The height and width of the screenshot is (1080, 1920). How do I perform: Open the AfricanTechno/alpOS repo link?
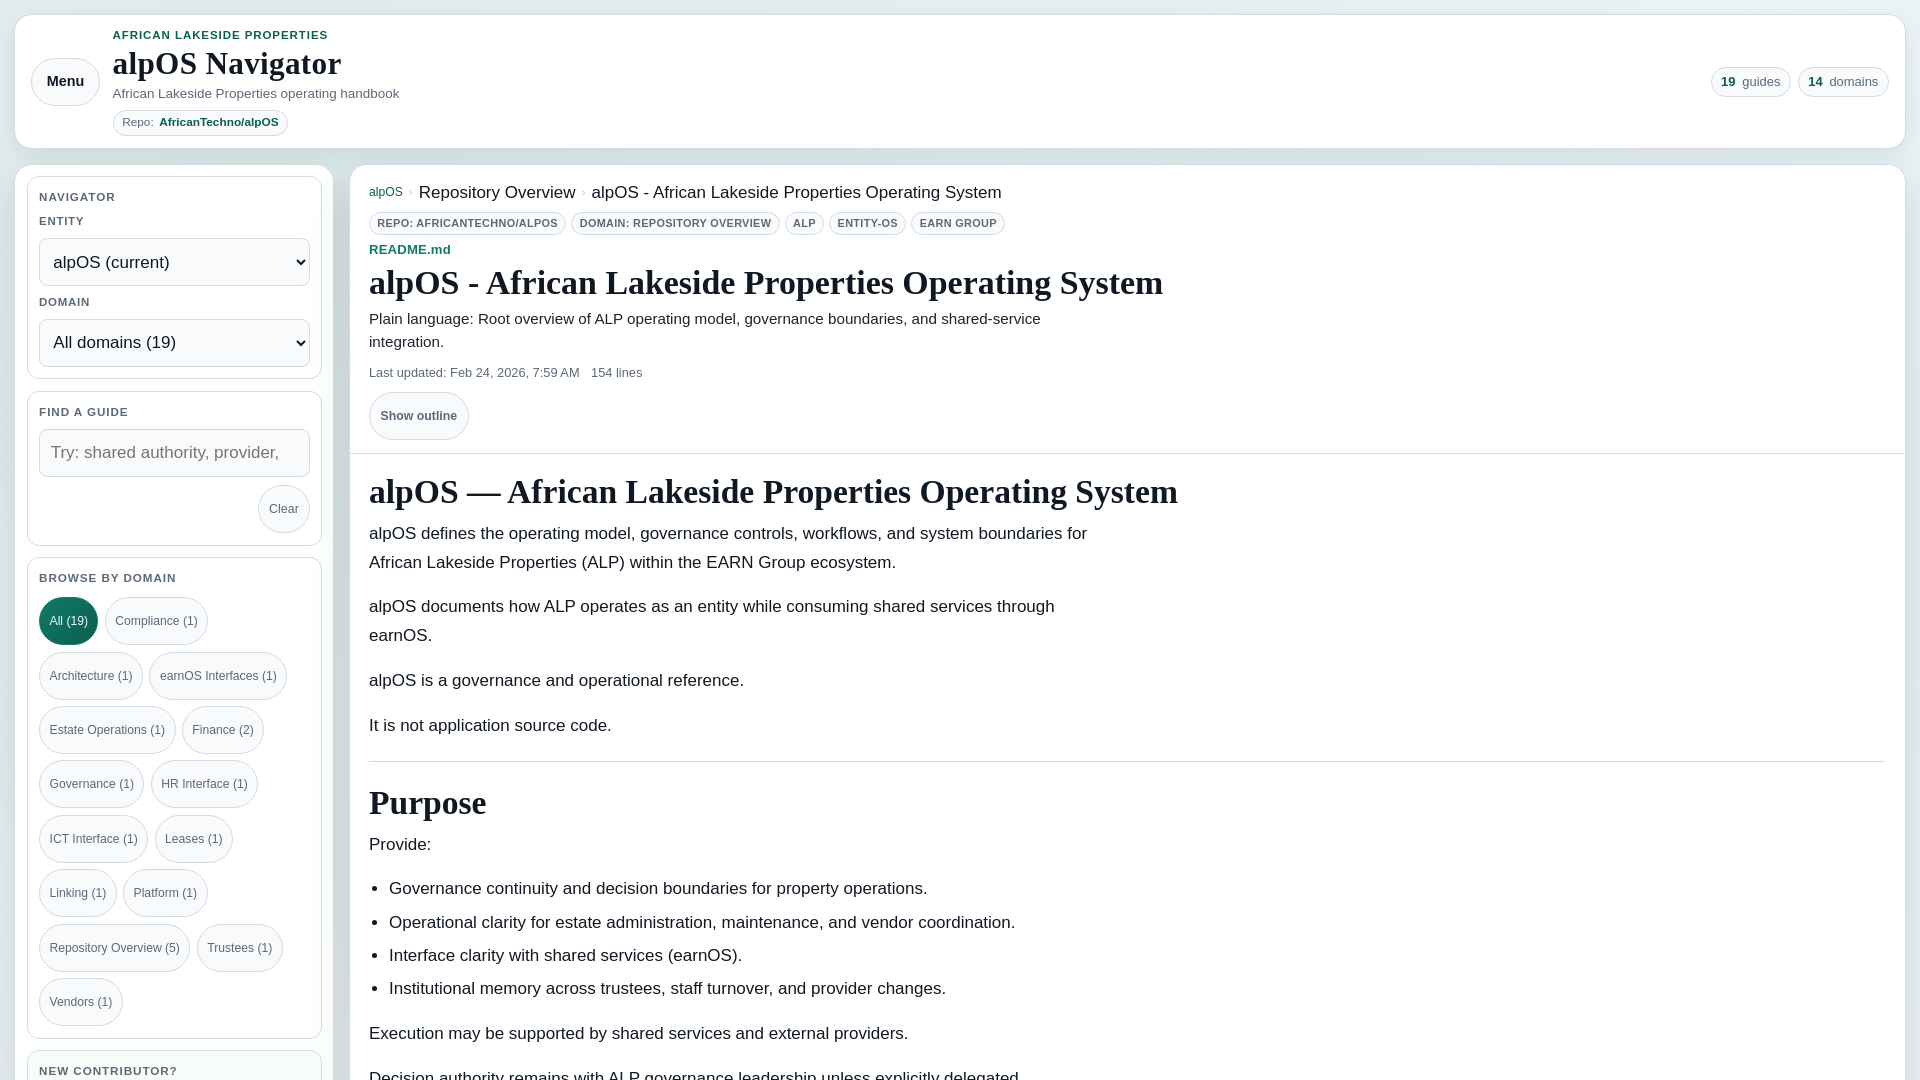coord(218,123)
